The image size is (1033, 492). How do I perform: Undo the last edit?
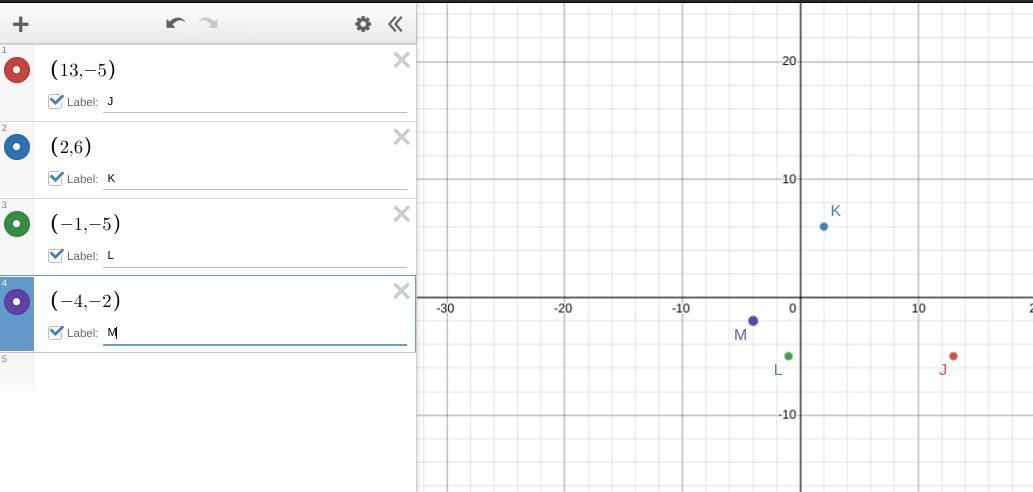(175, 24)
